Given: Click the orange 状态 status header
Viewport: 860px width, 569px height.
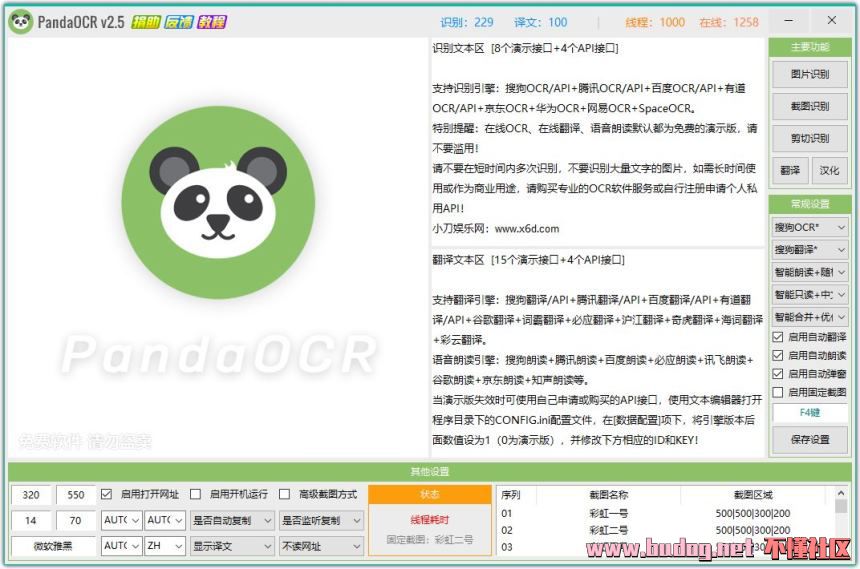Looking at the screenshot, I should (429, 494).
